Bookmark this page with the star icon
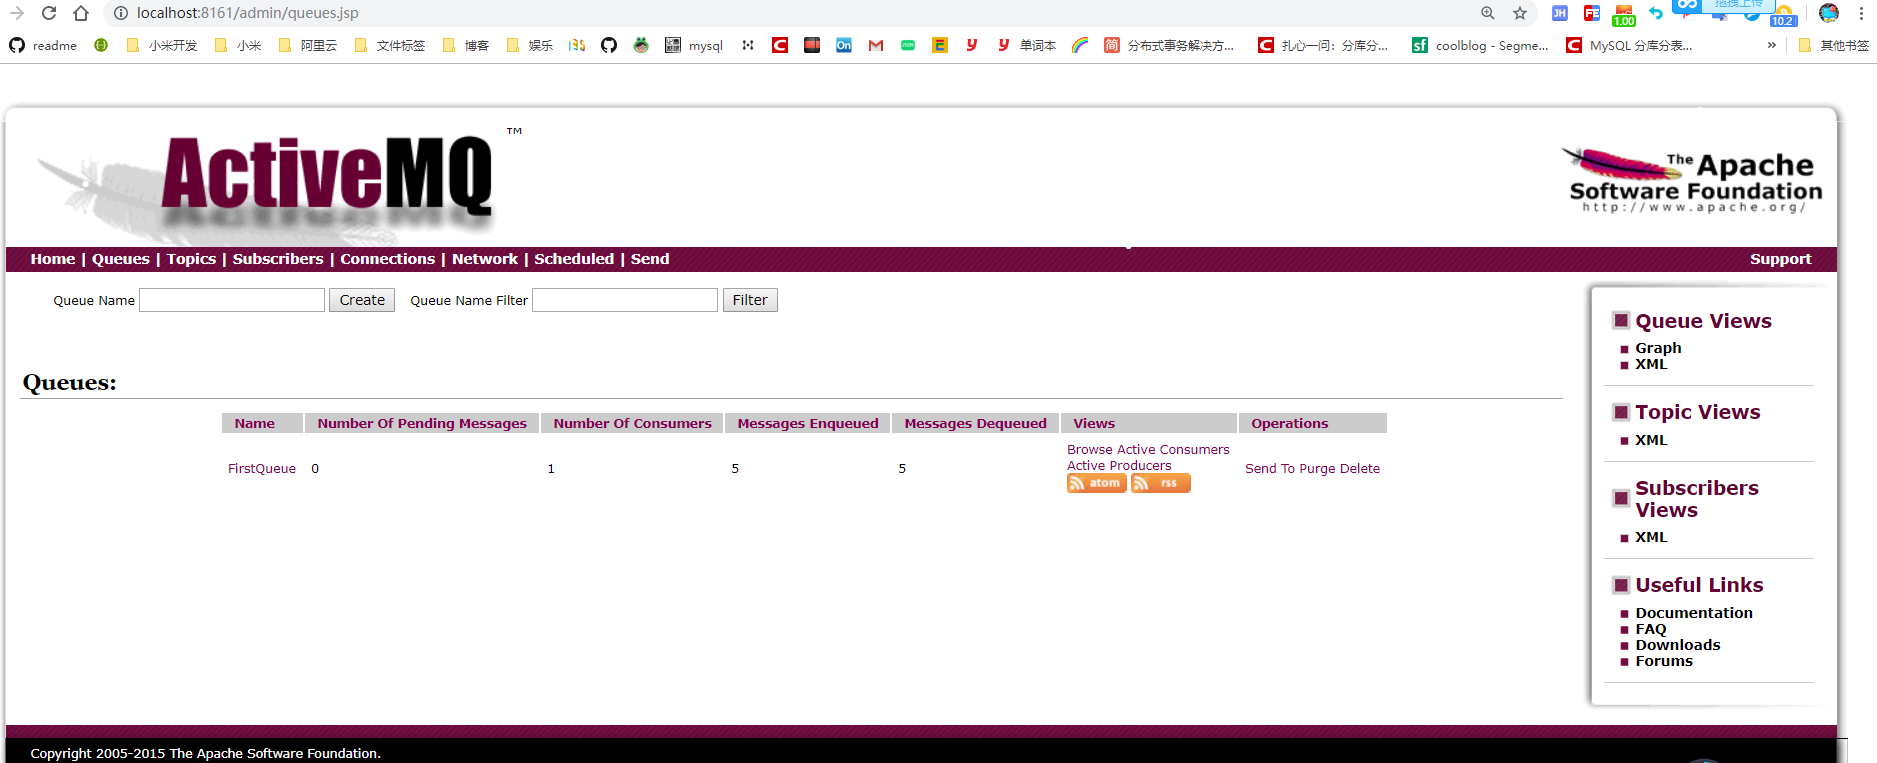This screenshot has width=1877, height=763. pyautogui.click(x=1520, y=13)
